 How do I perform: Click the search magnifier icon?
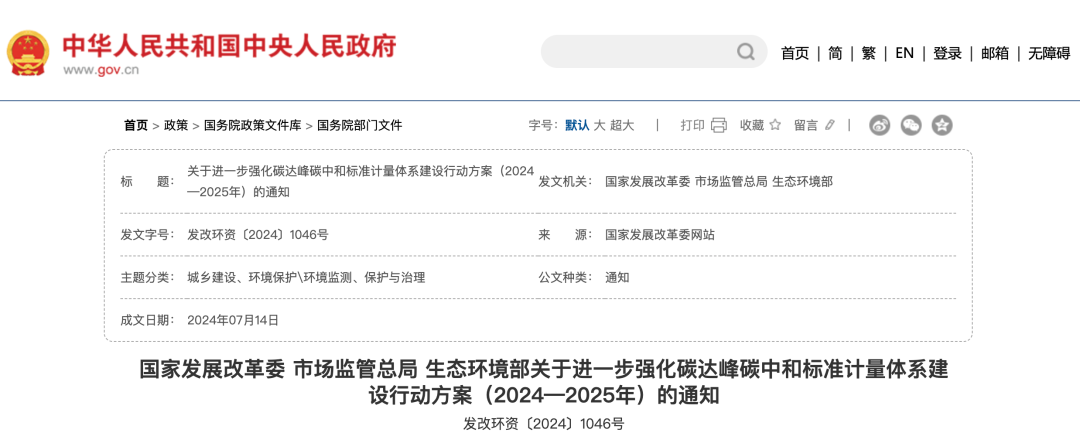tap(746, 52)
